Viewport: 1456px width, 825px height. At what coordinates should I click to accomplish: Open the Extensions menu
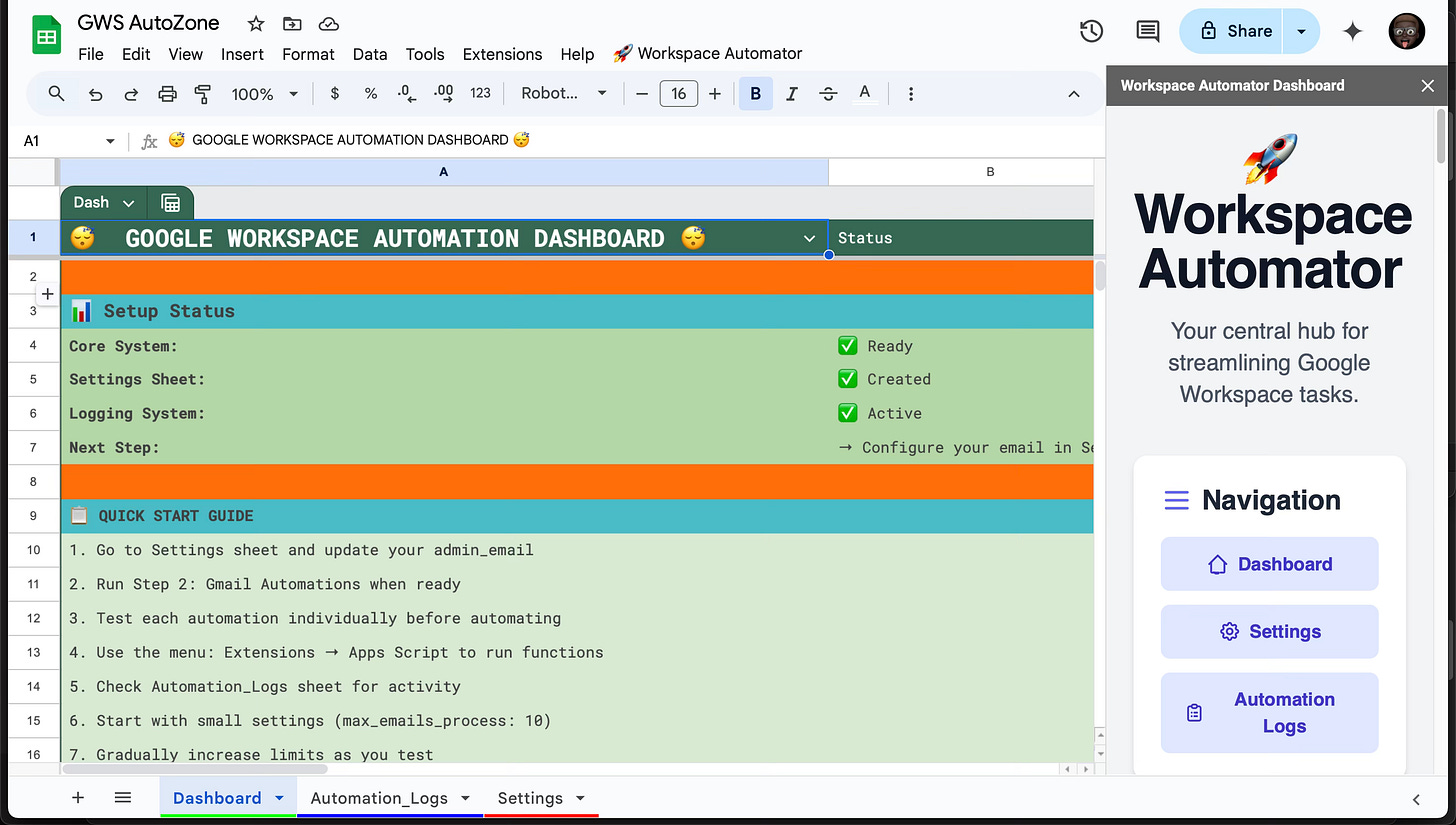(502, 54)
